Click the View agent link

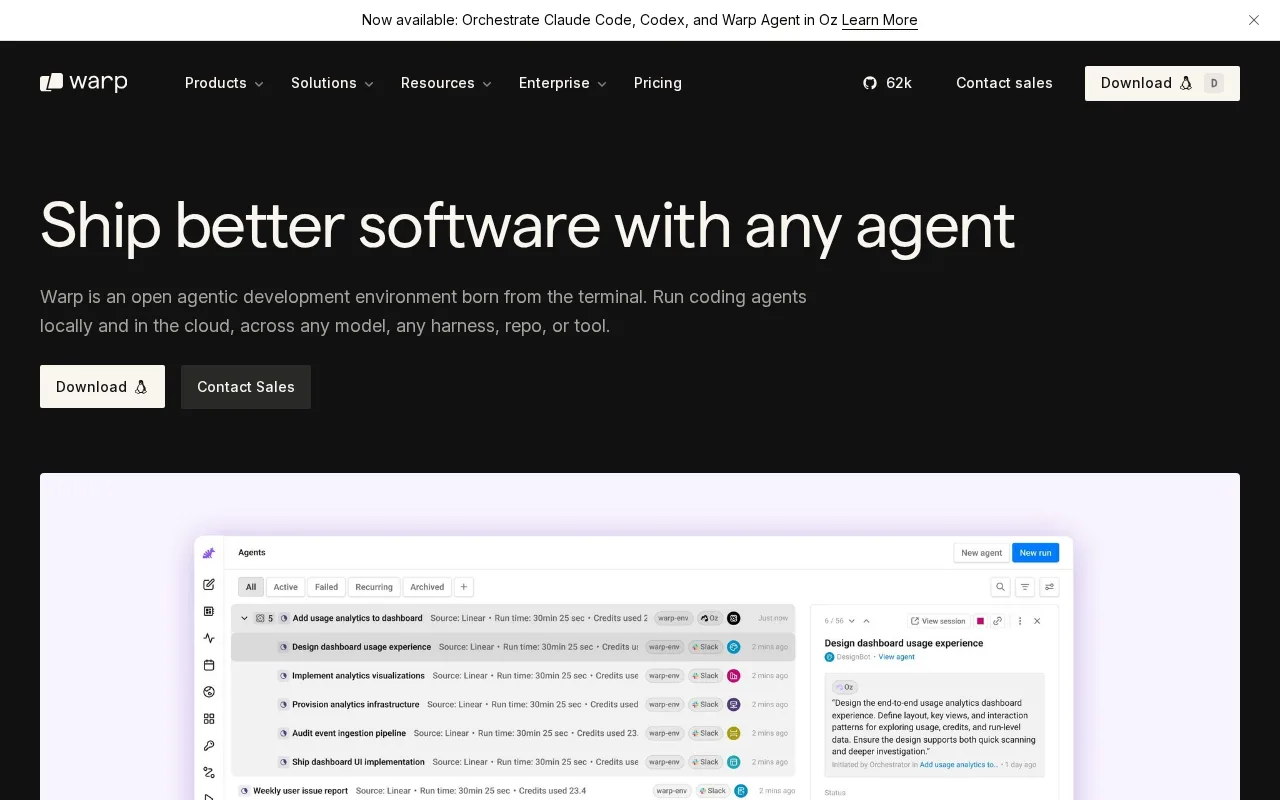click(x=896, y=657)
